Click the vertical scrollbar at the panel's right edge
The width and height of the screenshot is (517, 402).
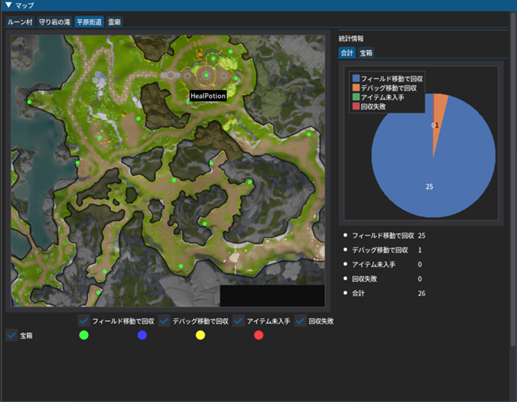(x=513, y=180)
